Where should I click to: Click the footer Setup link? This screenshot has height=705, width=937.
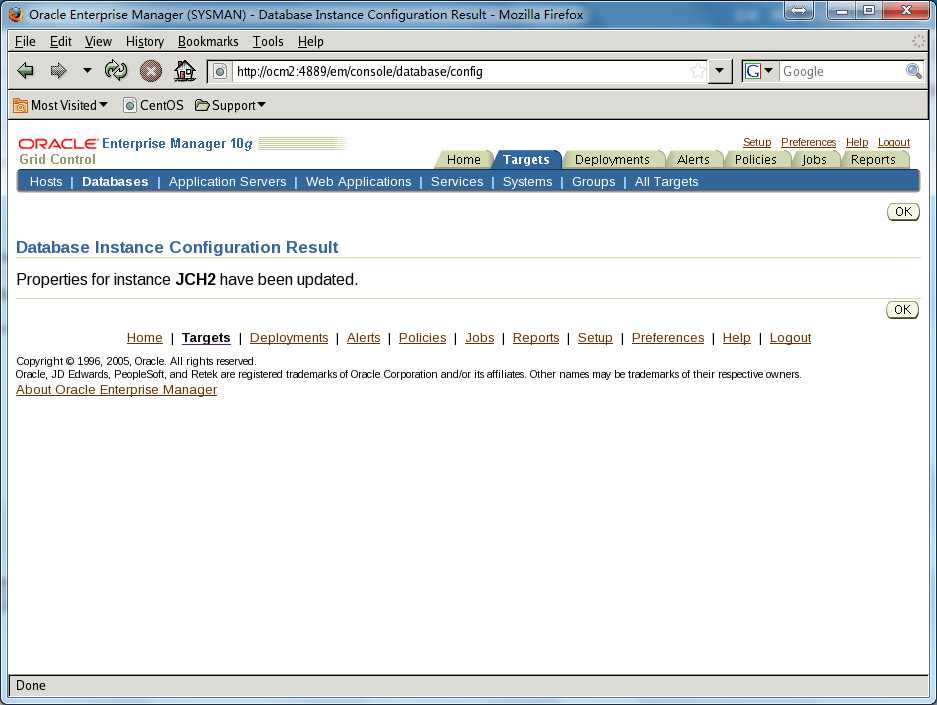595,338
